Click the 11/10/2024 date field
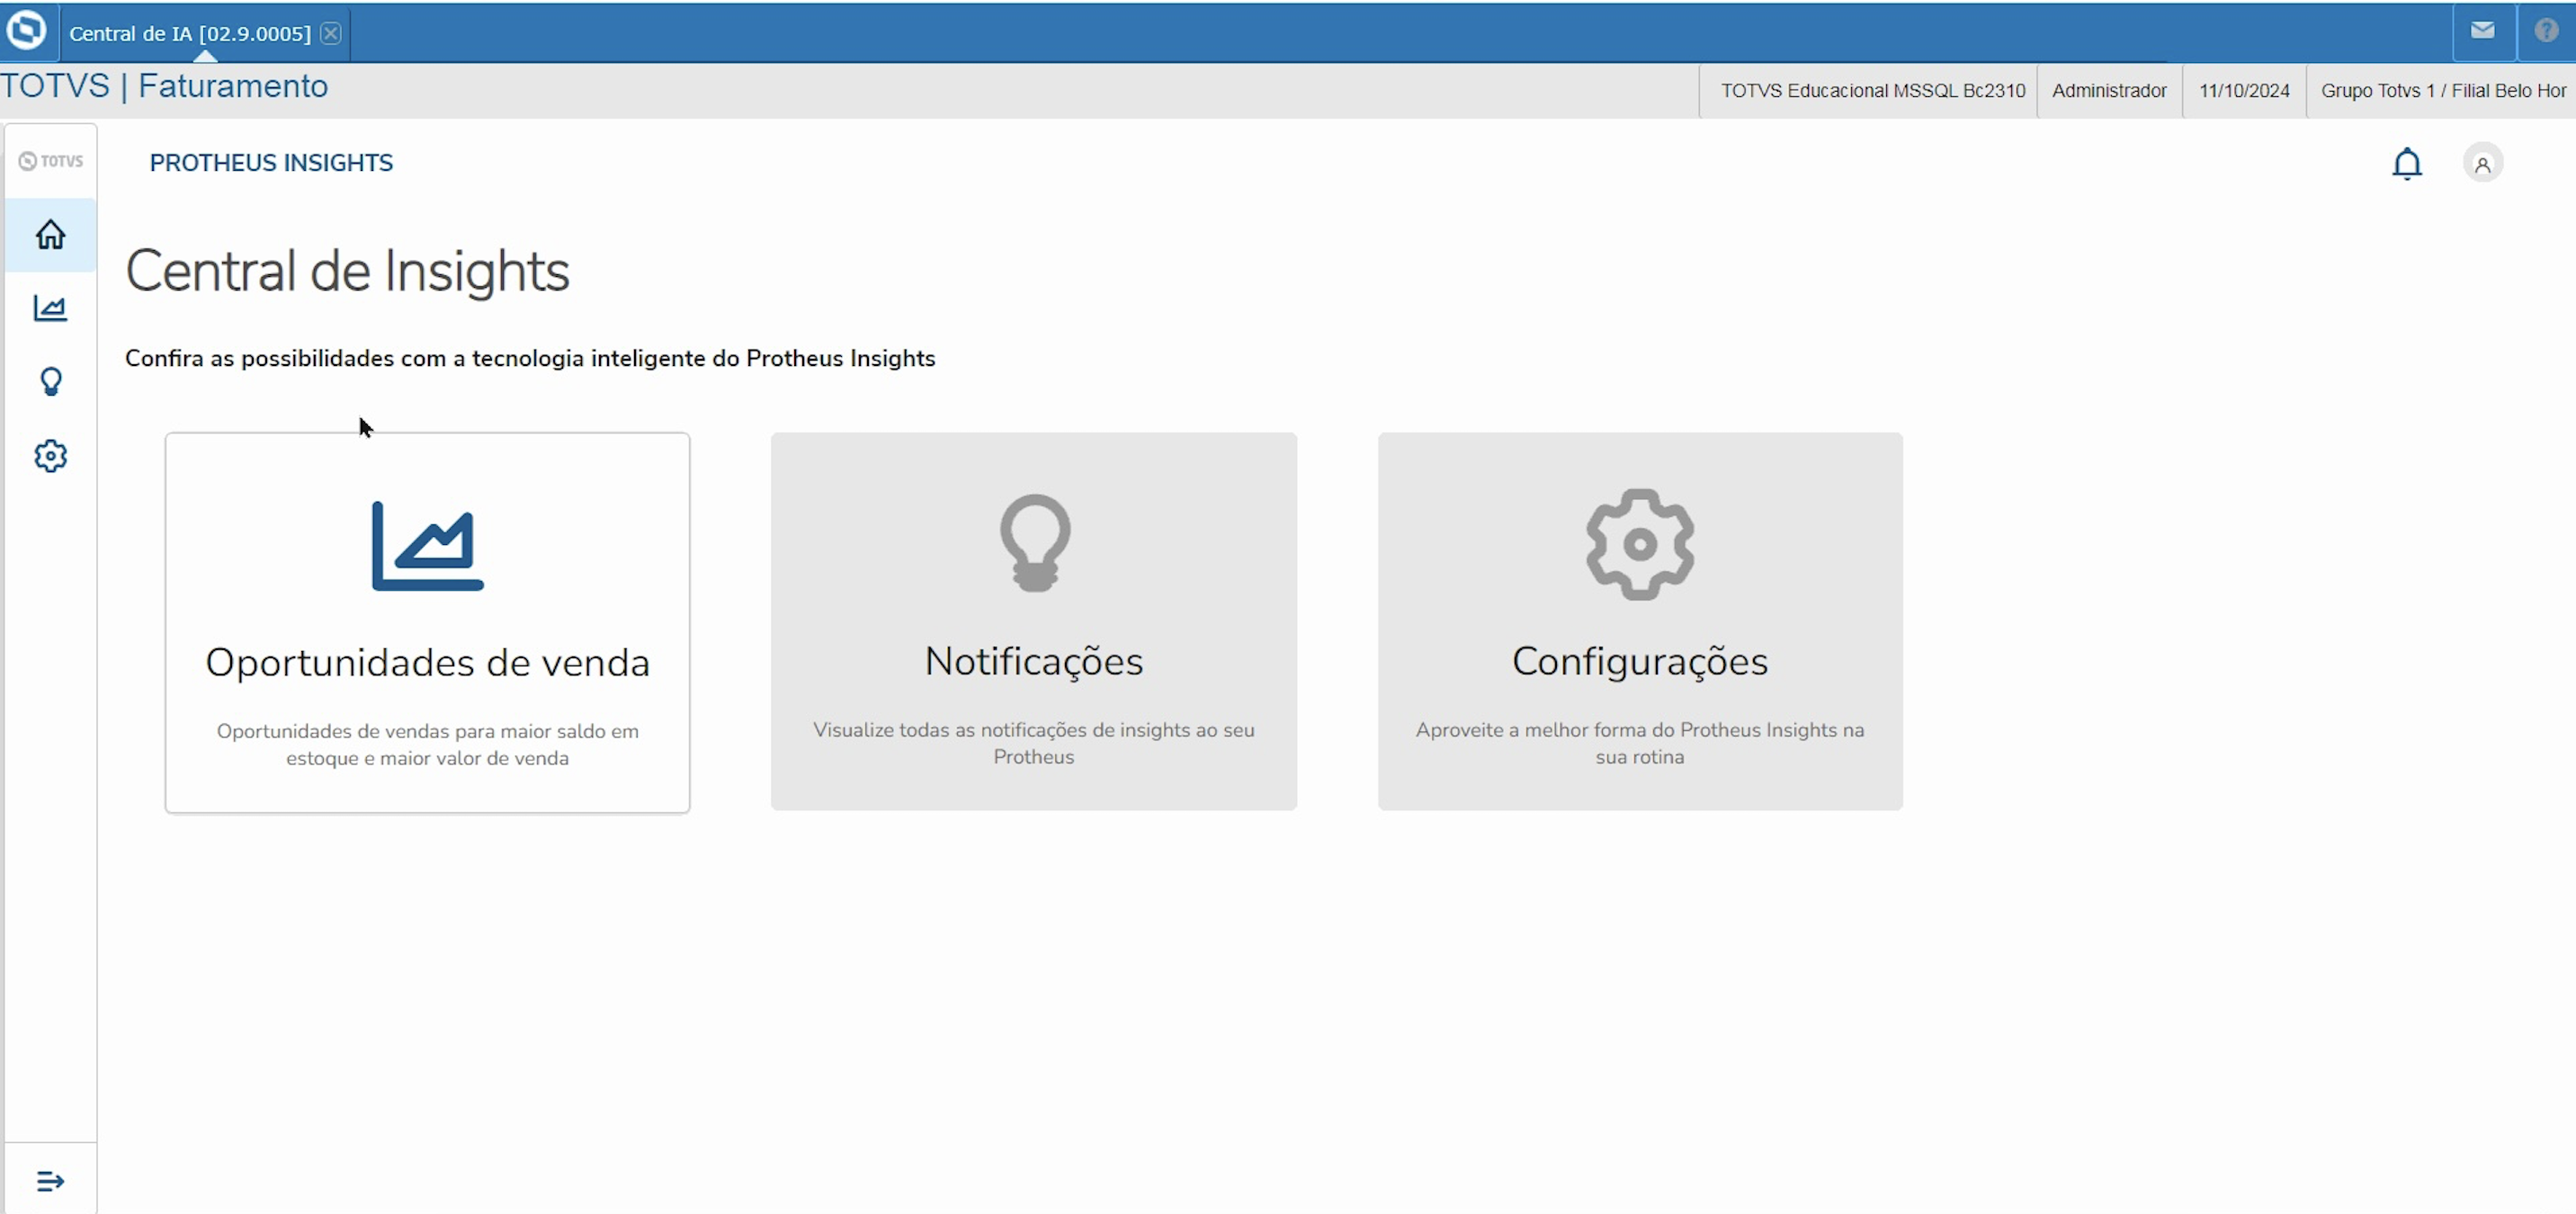2576x1214 pixels. pos(2243,91)
